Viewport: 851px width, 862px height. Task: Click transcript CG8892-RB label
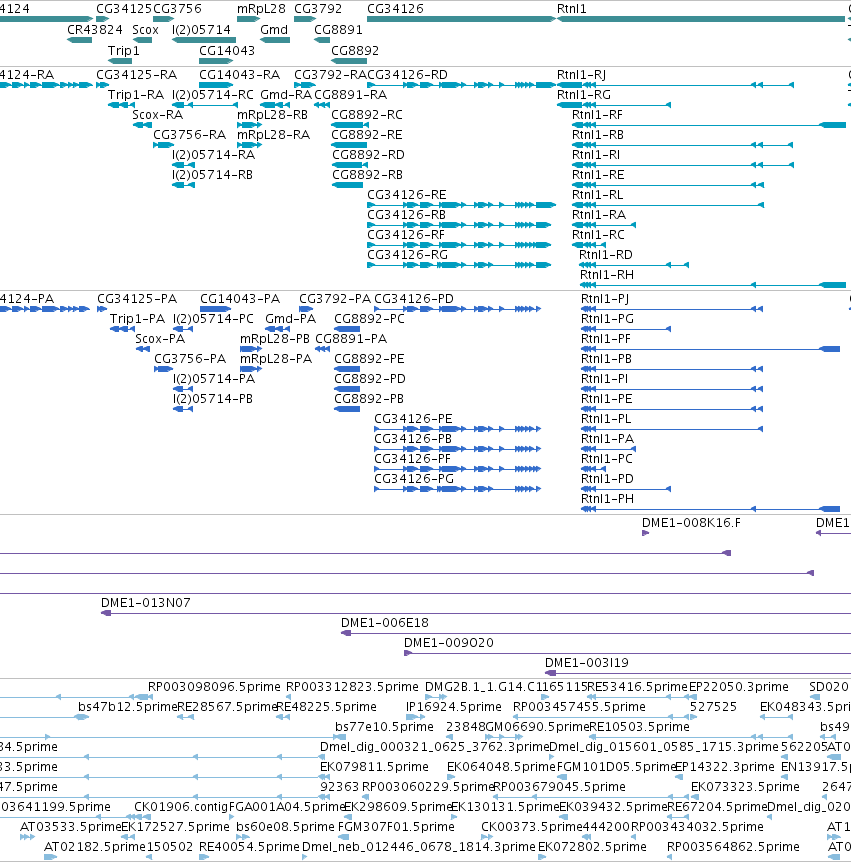pyautogui.click(x=367, y=175)
